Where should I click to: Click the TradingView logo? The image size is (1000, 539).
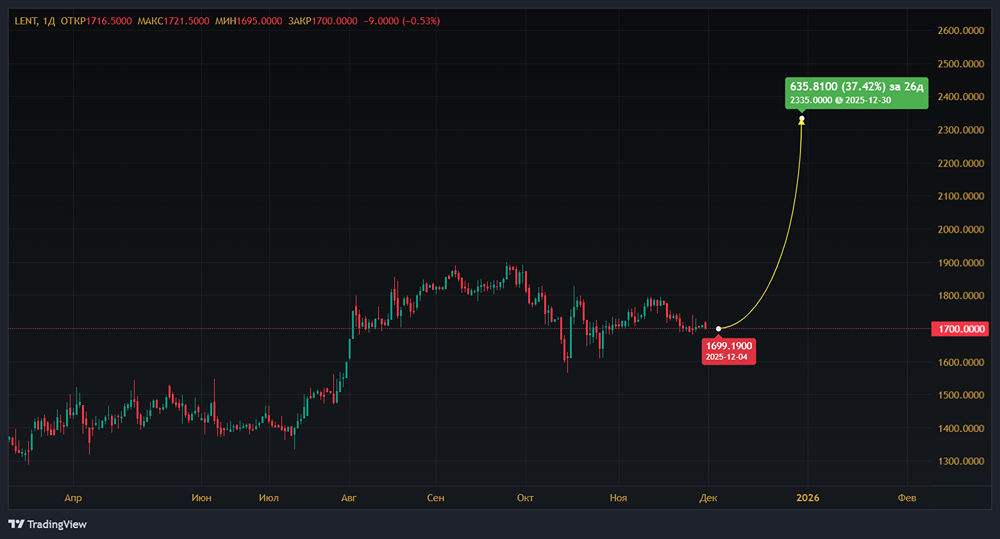47,524
